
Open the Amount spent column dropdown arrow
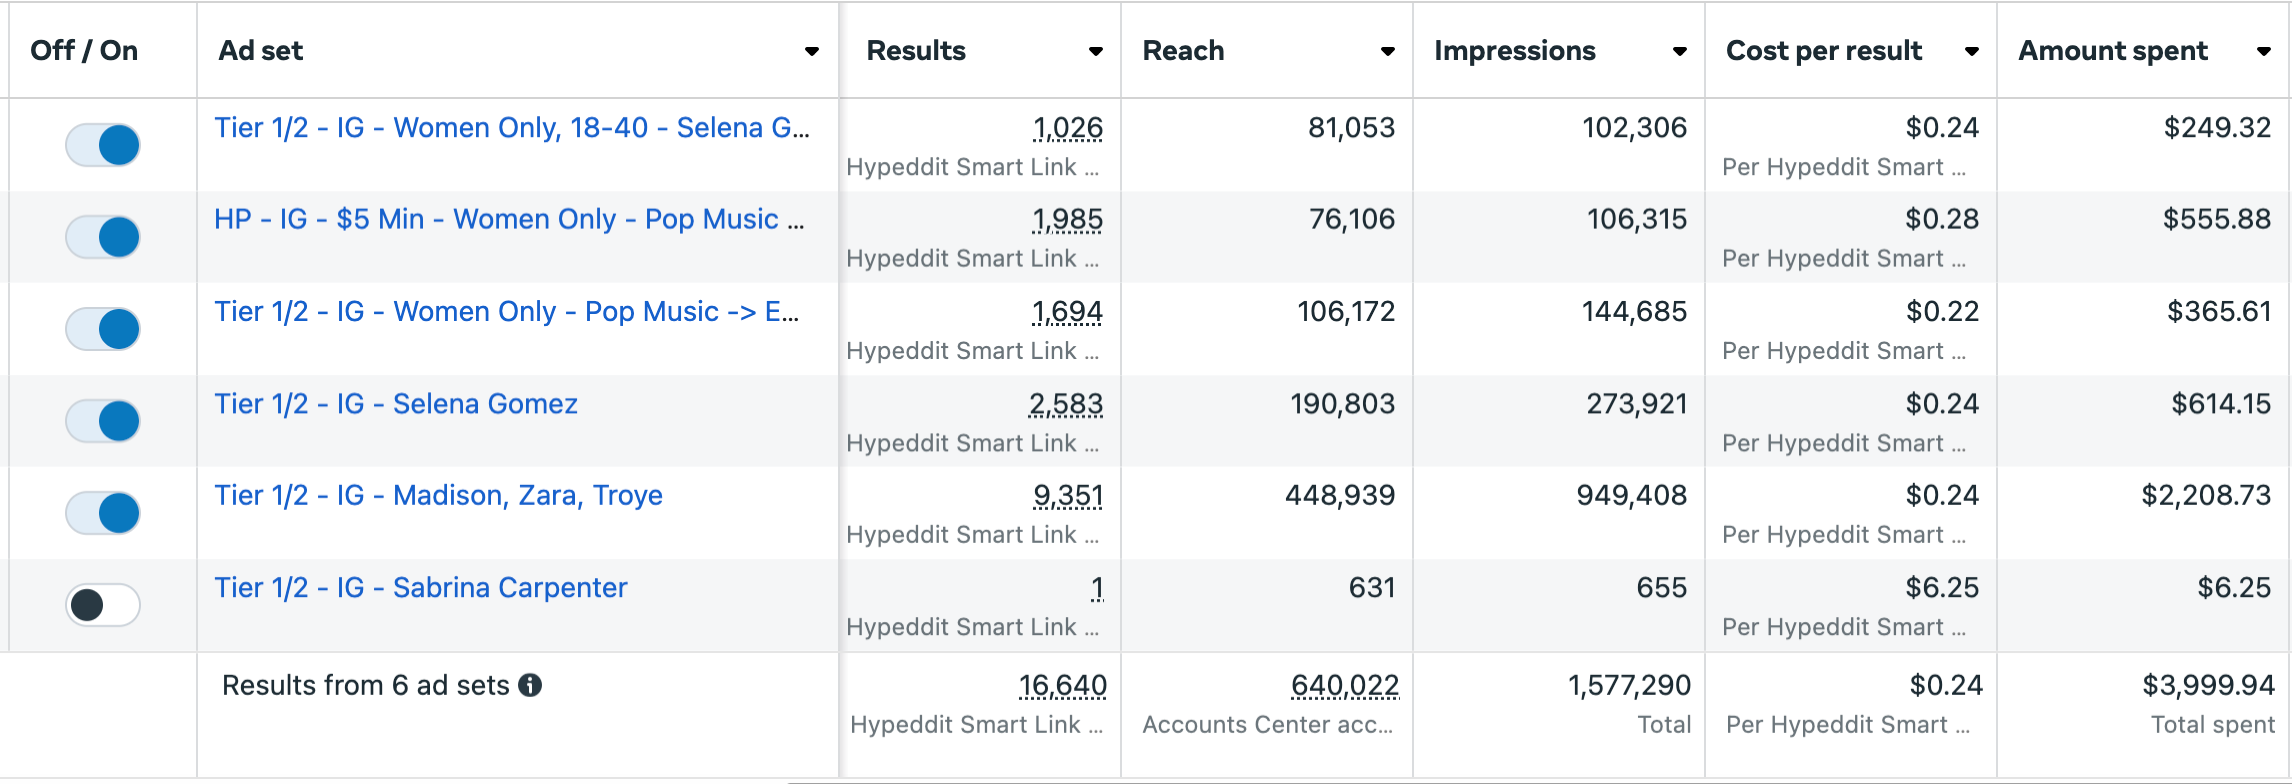2264,51
